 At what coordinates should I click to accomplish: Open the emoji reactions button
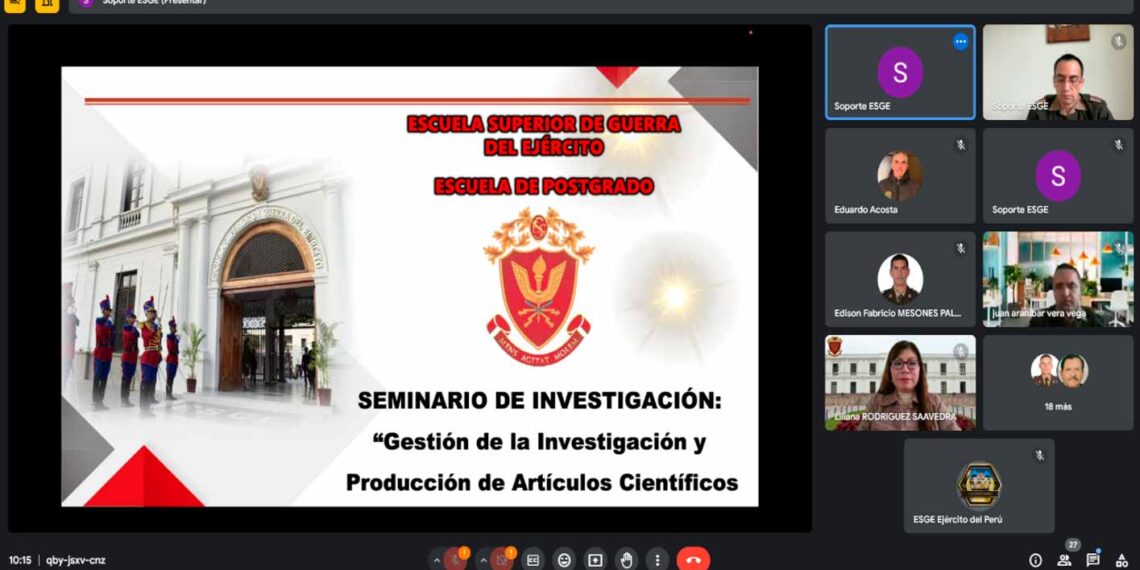564,560
